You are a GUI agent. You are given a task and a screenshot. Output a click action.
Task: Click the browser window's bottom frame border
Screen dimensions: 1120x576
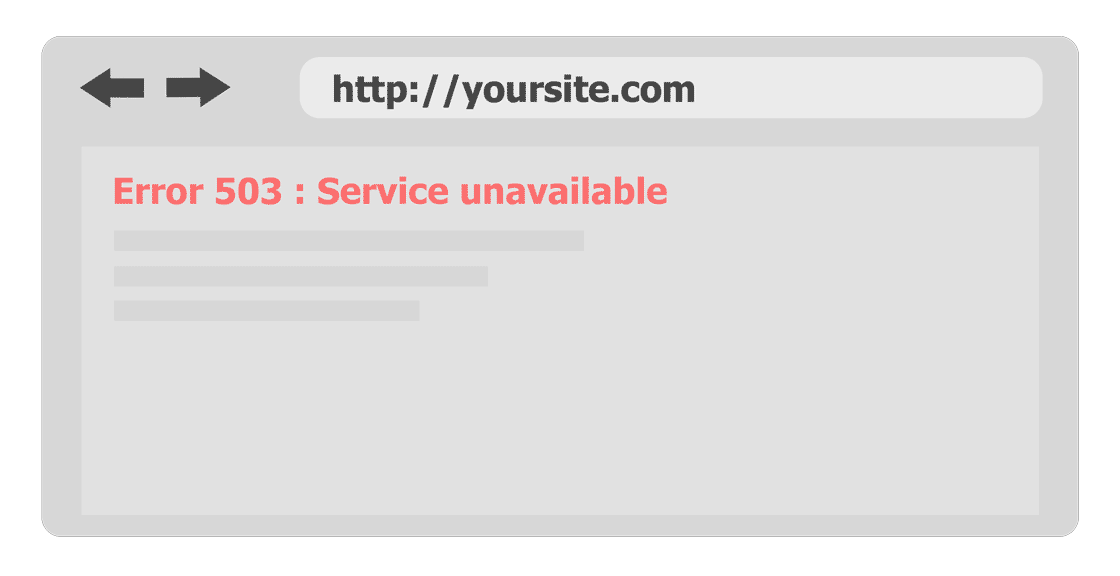click(560, 526)
